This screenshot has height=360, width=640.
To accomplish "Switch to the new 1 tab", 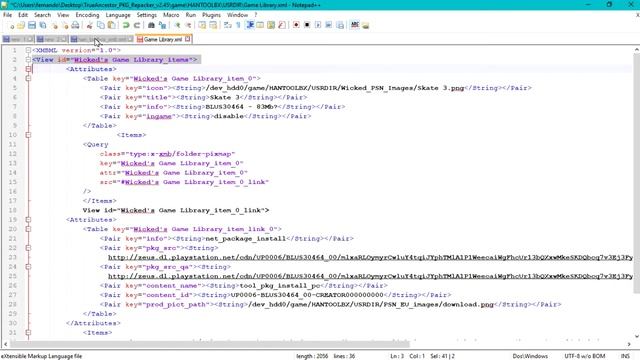I will coord(18,39).
